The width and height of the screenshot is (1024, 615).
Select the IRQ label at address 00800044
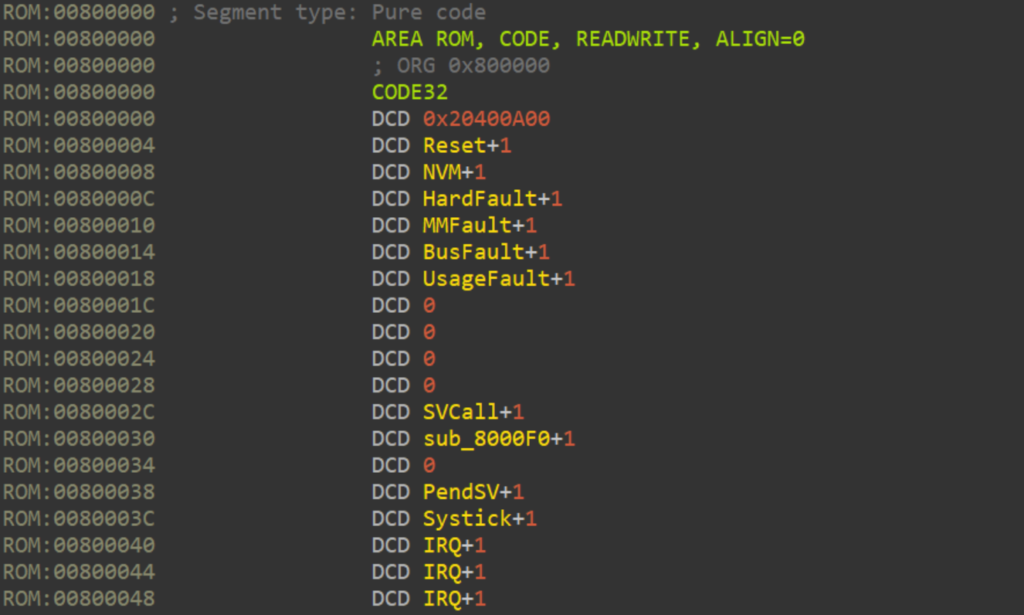(441, 572)
